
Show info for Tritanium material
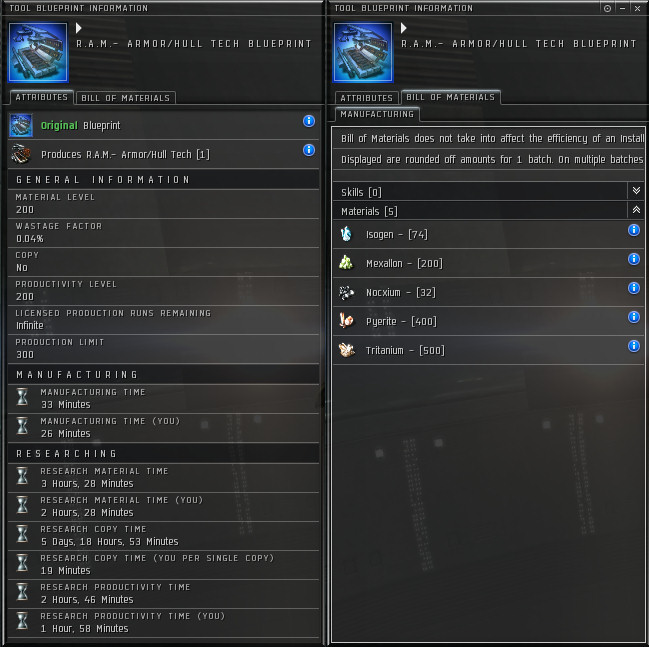(634, 346)
